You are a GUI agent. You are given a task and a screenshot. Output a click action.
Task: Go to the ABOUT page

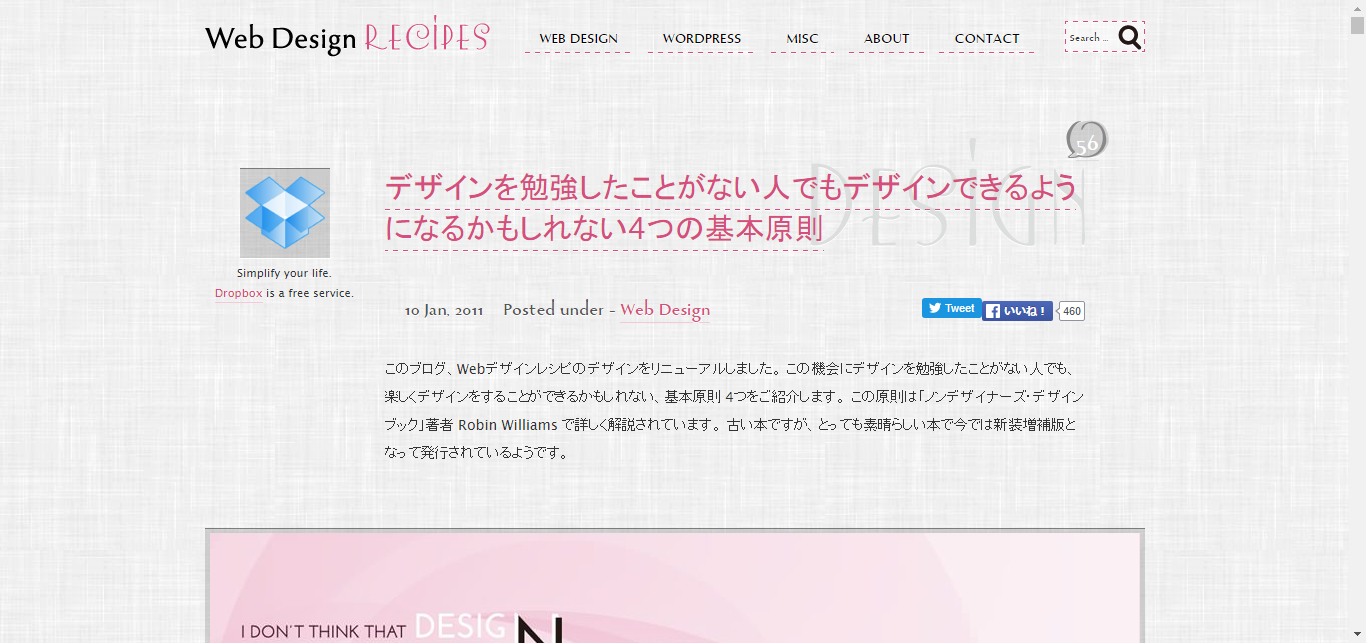[x=886, y=39]
